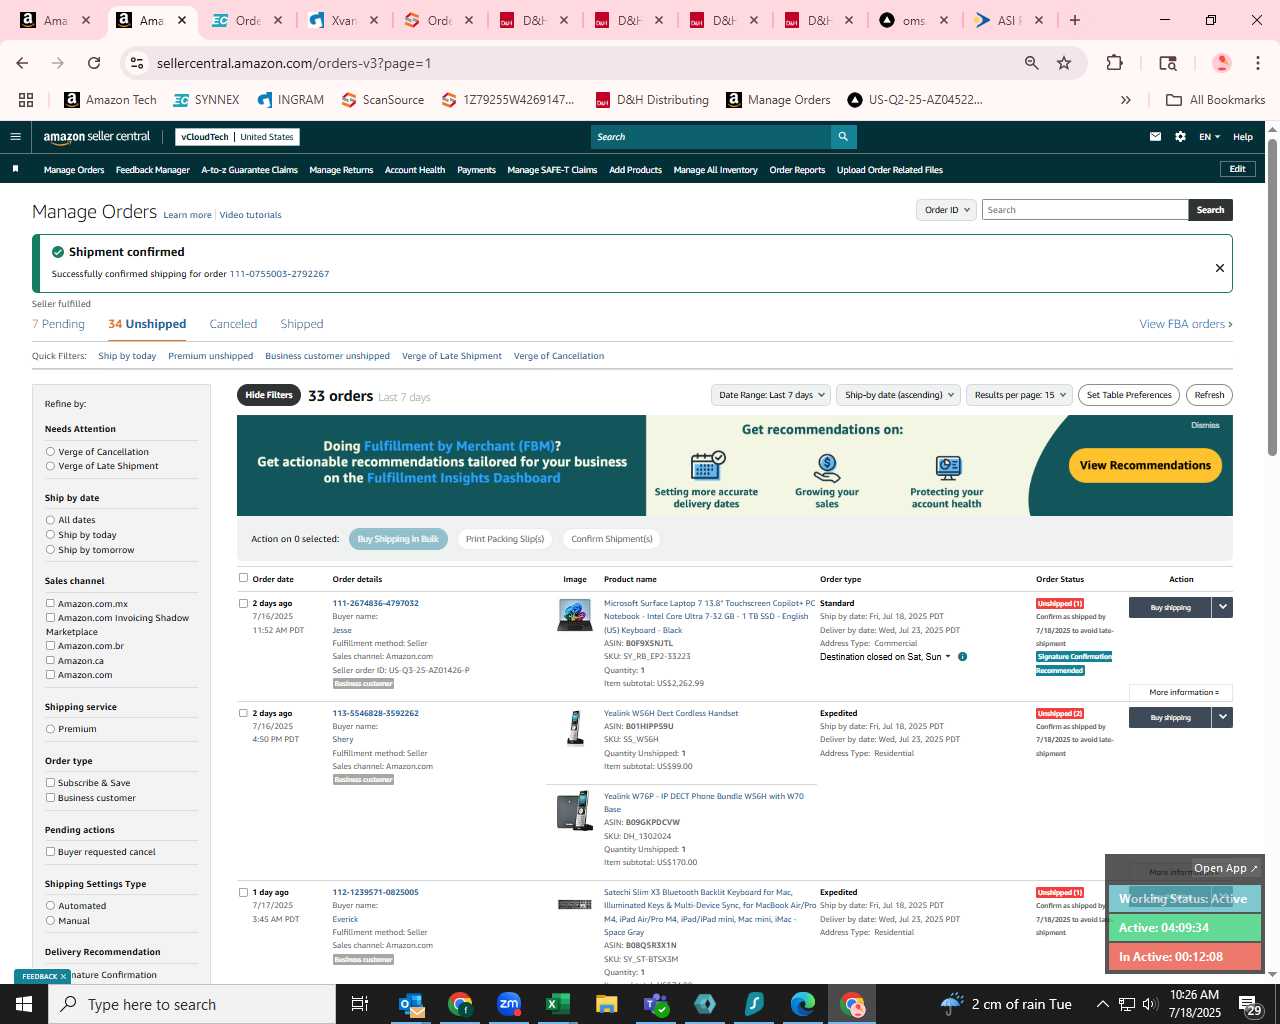Open the zoom magnifier icon in address bar
Image resolution: width=1280 pixels, height=1024 pixels.
point(1031,63)
